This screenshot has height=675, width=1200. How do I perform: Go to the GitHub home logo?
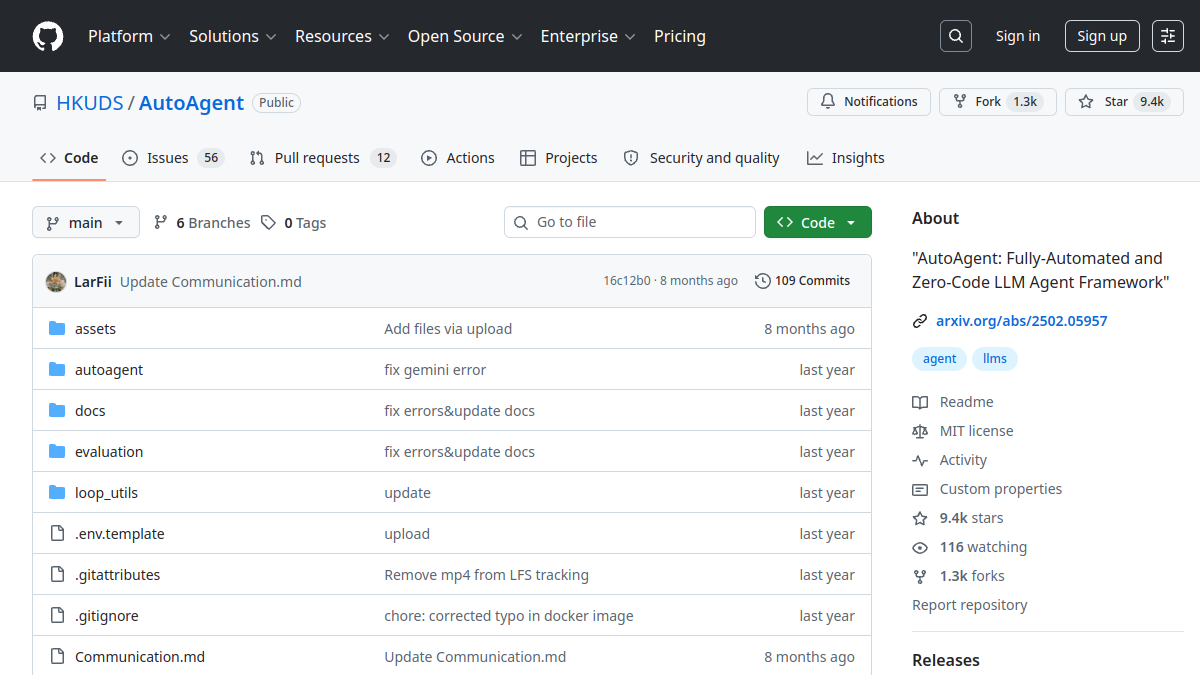[x=48, y=36]
